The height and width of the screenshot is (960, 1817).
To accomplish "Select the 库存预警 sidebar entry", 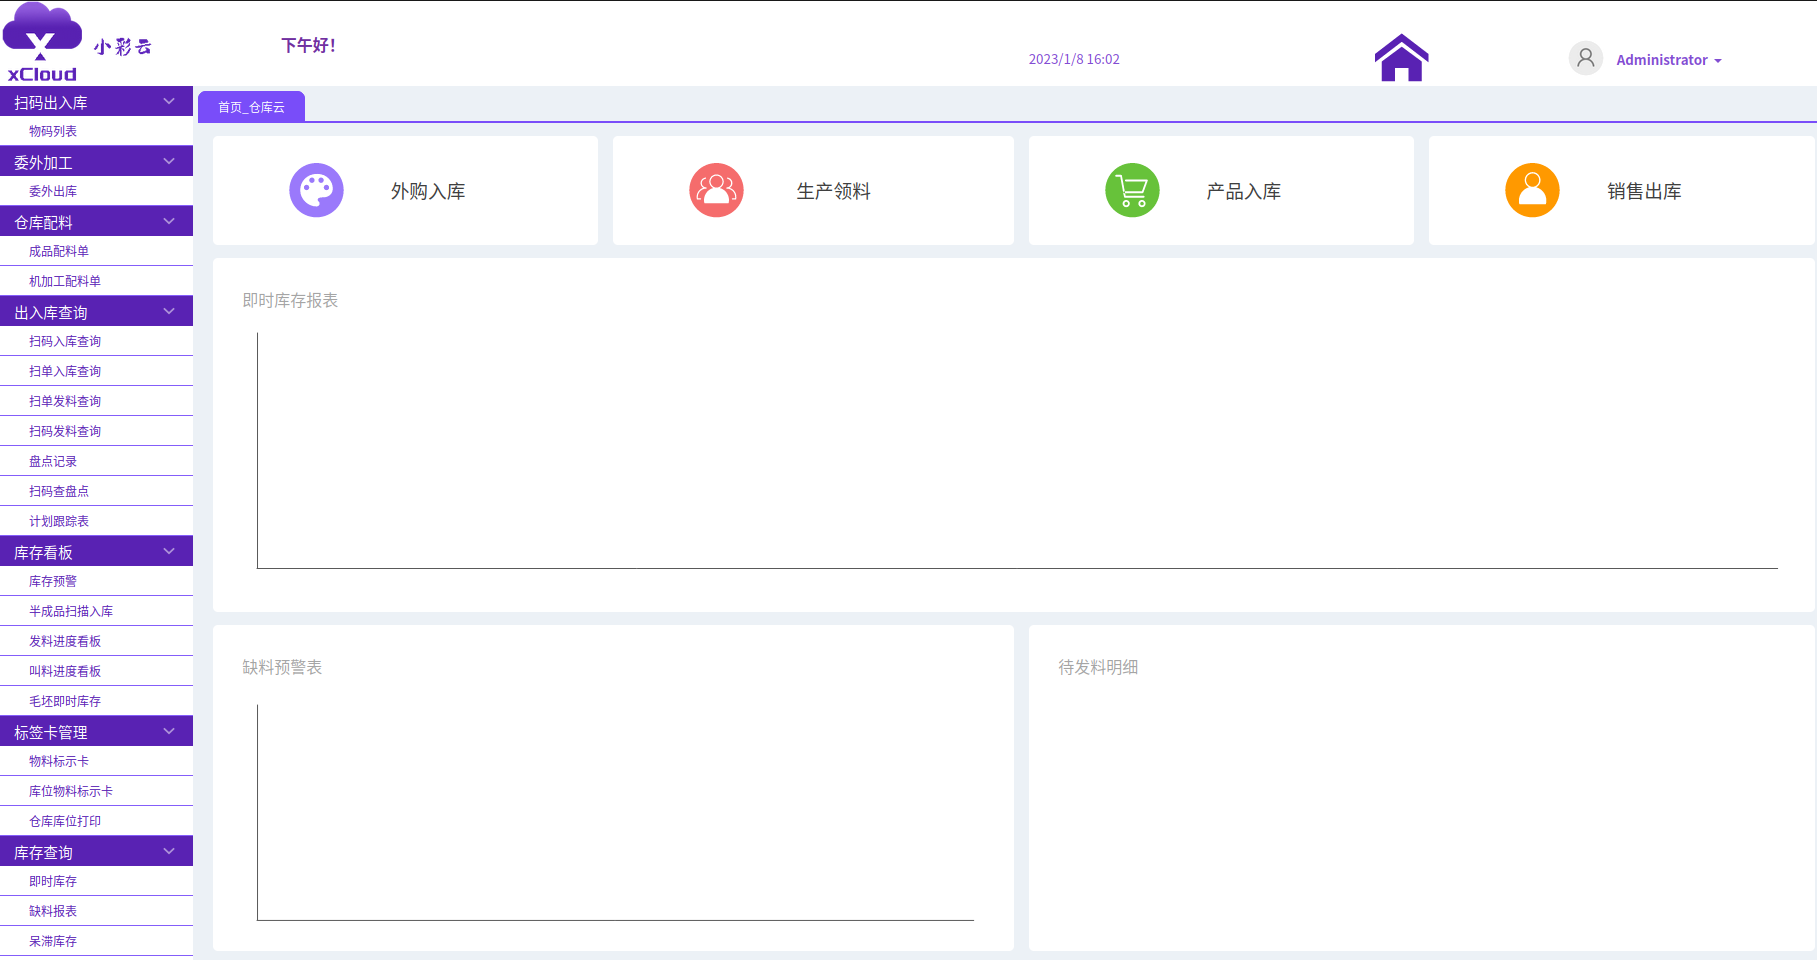I will coord(96,581).
